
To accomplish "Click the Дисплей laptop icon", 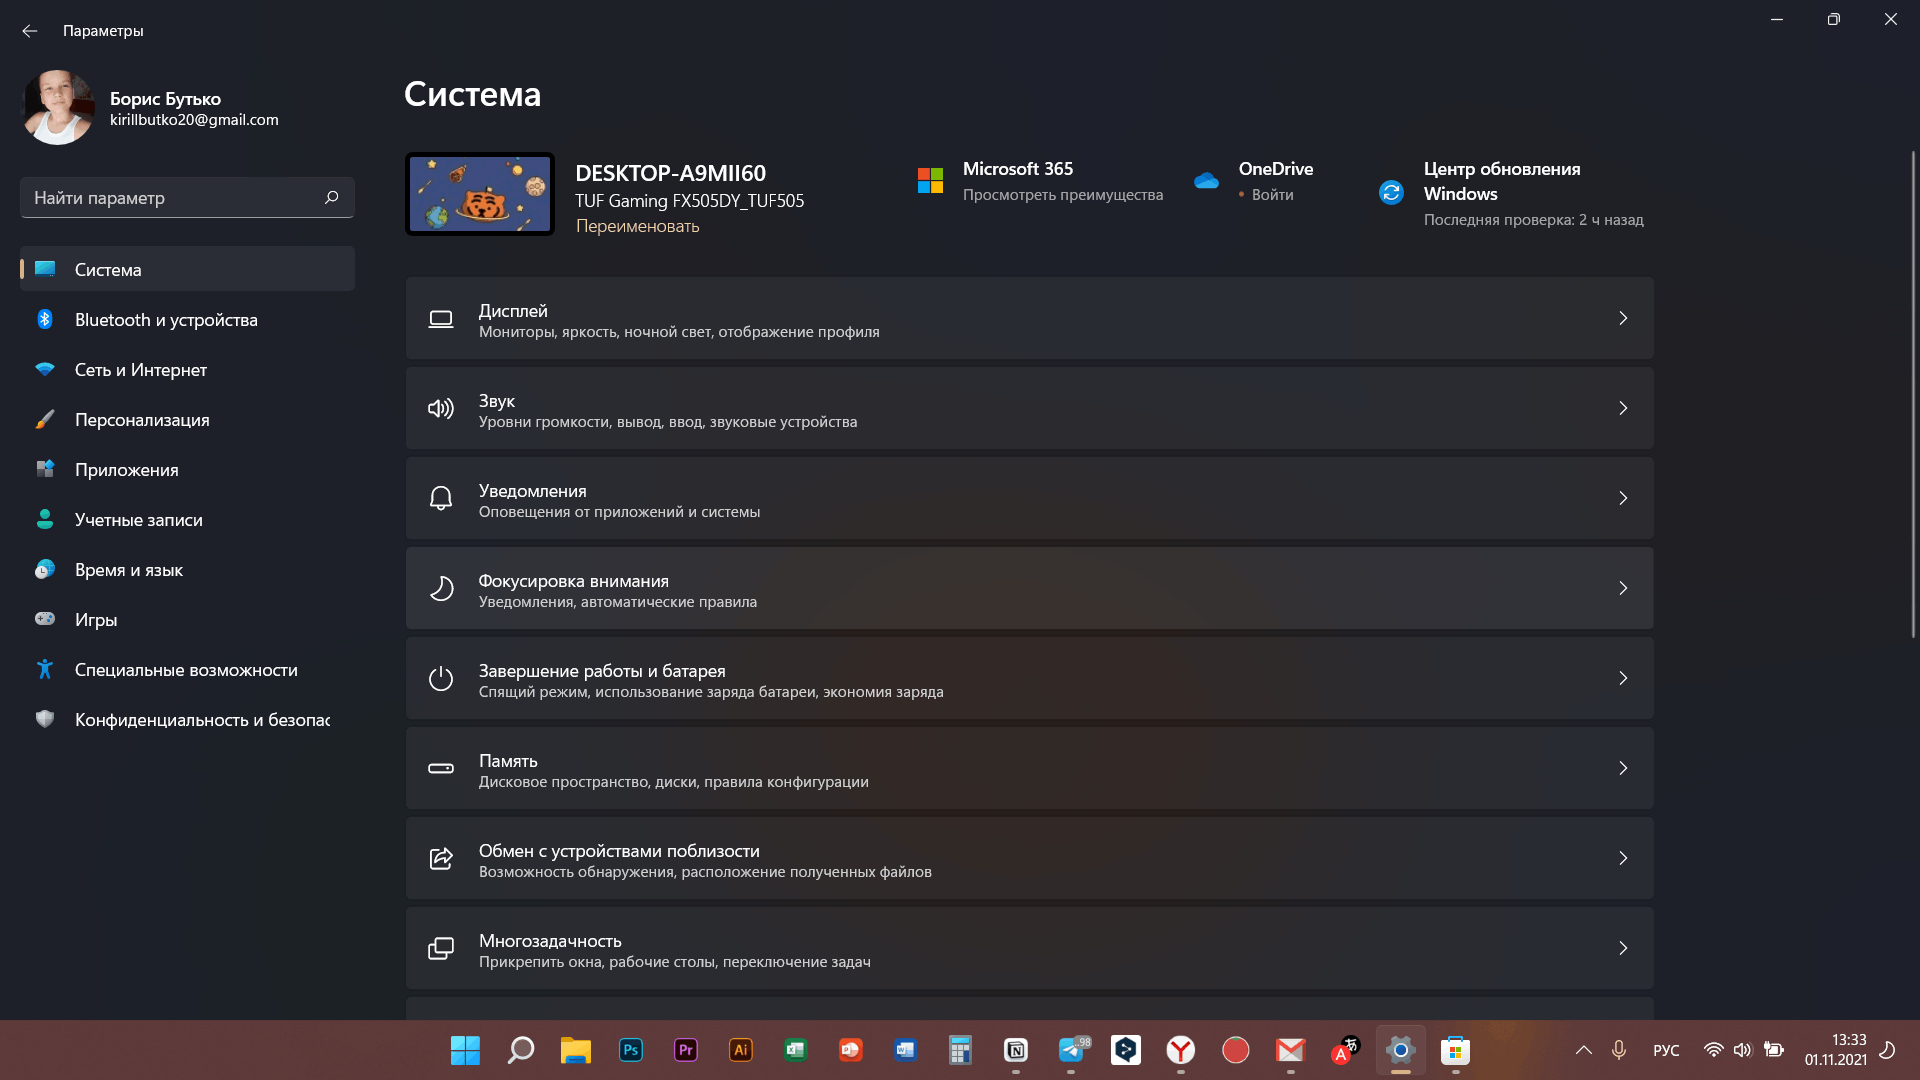I will (441, 319).
